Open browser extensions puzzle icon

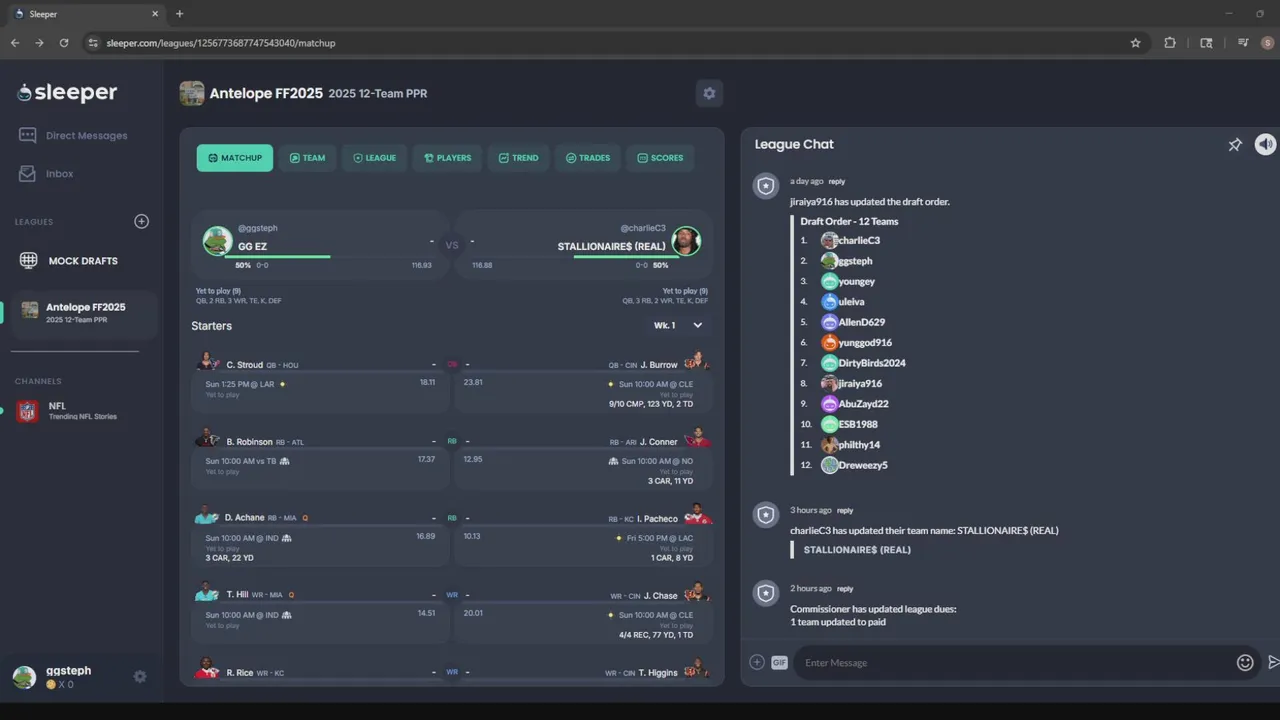click(1170, 43)
